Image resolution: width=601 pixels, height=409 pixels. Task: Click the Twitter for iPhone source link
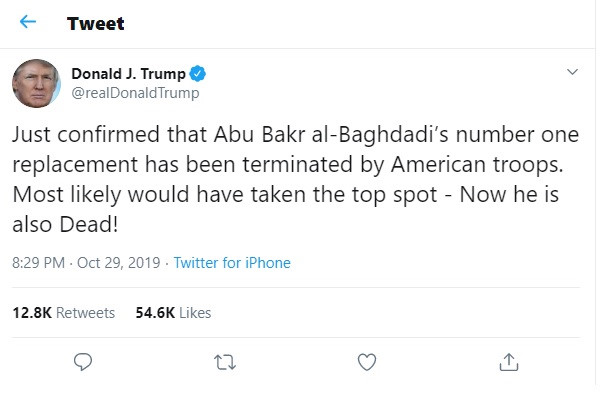click(x=232, y=263)
